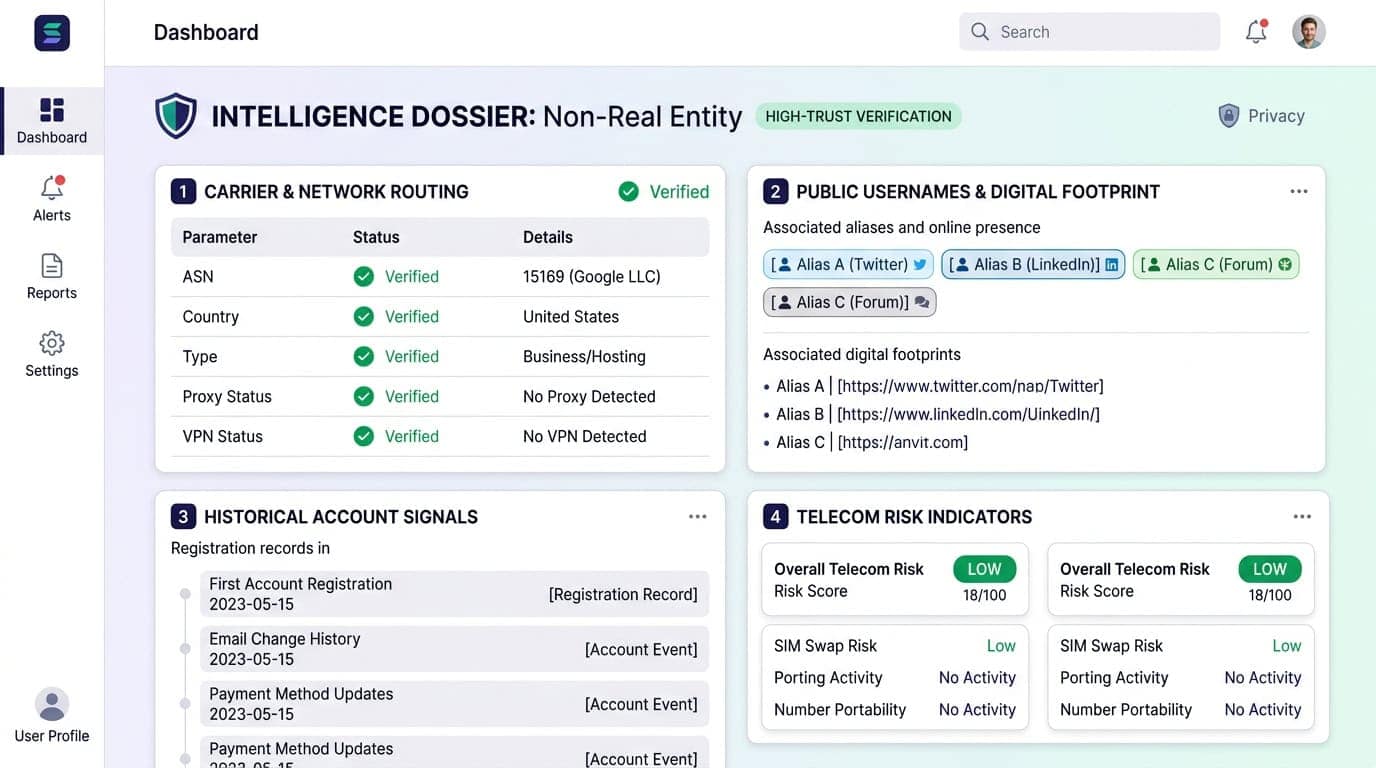This screenshot has width=1376, height=768.
Task: Click the Search field in header
Action: 1090,32
